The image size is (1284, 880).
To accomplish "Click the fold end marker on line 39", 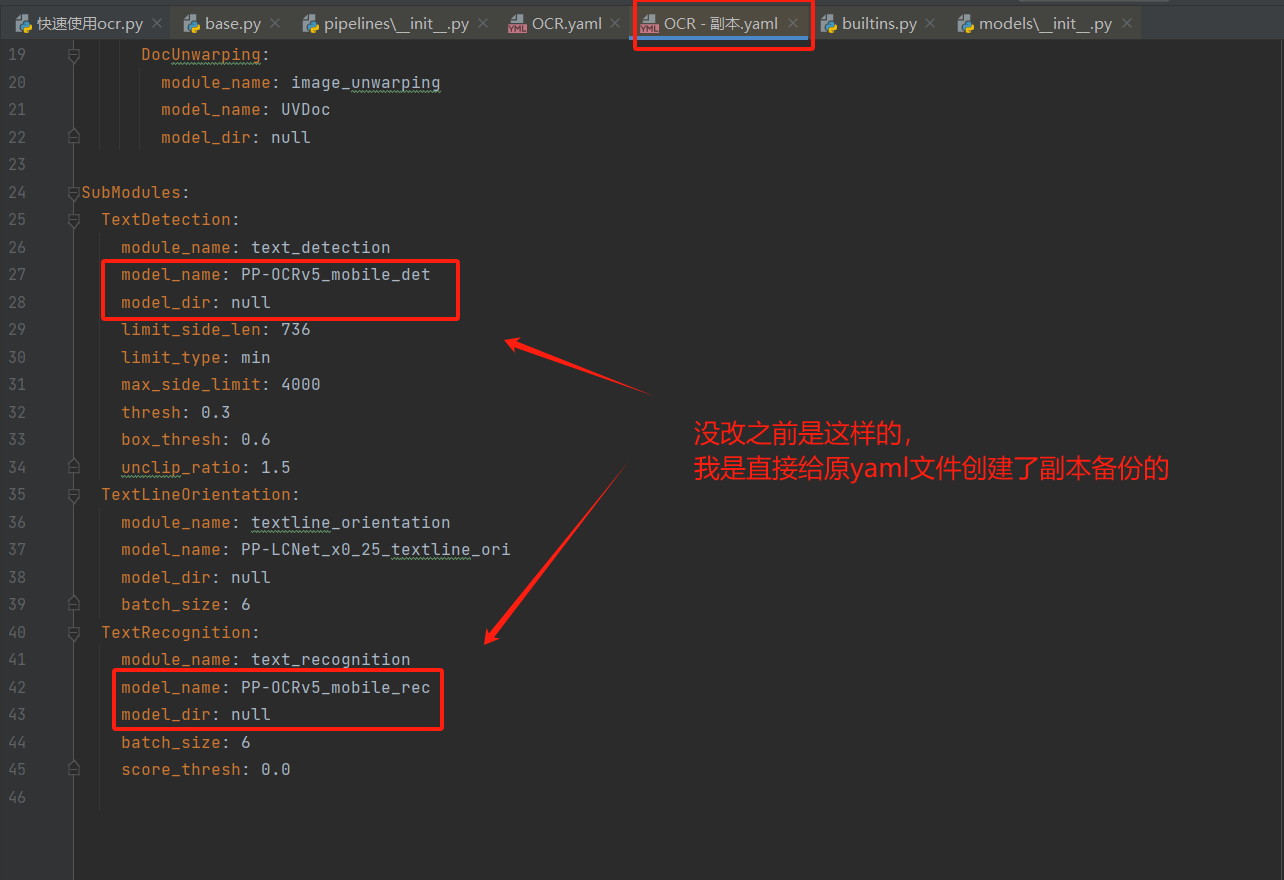I will 73,605.
